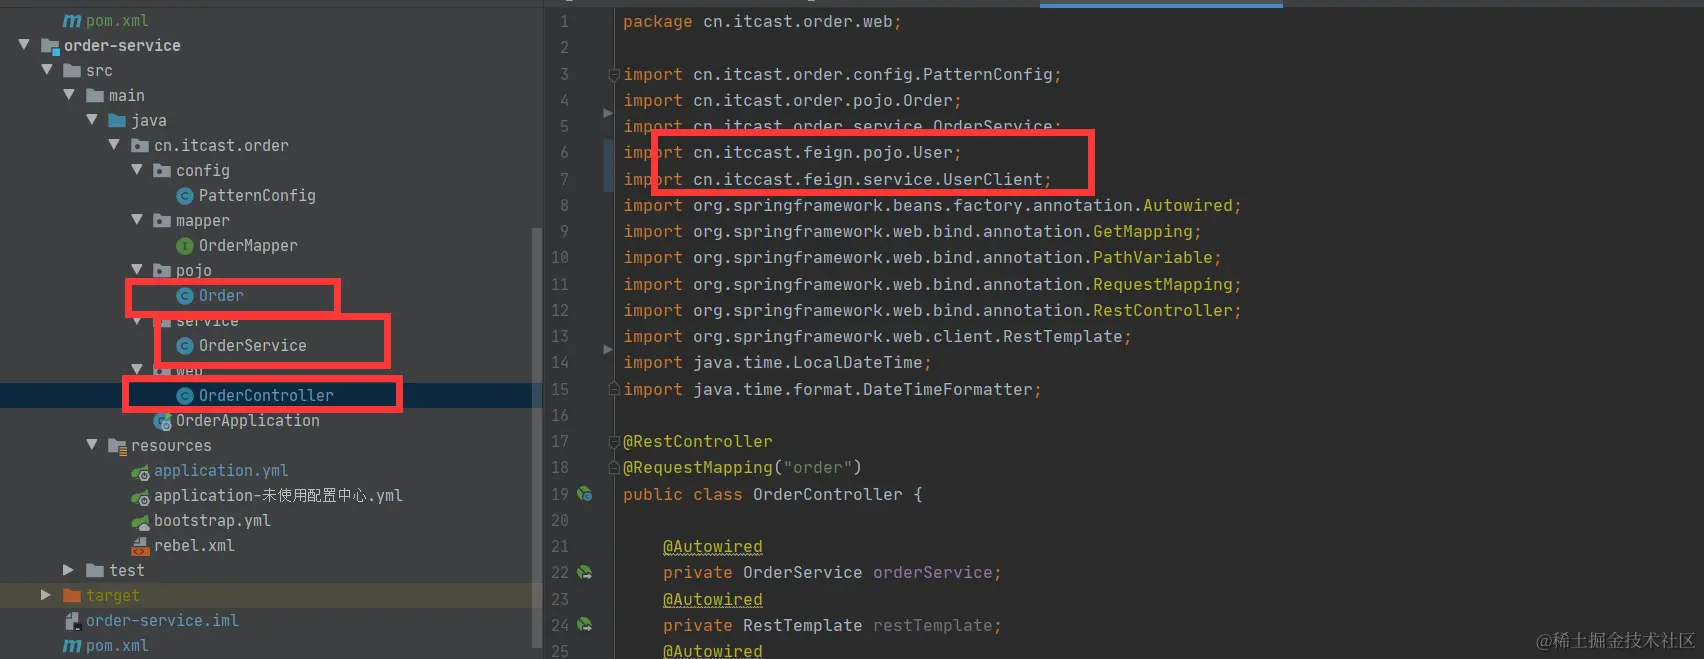Click the main folder icon
Viewport: 1704px width, 659px height.
(95, 96)
